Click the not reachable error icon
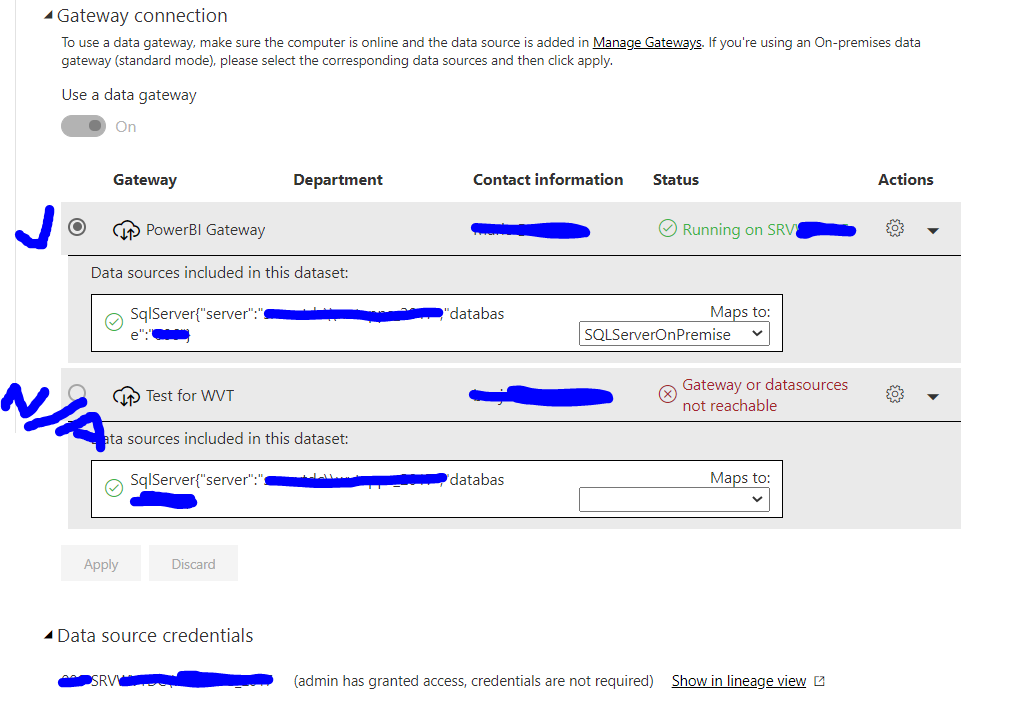 tap(667, 394)
